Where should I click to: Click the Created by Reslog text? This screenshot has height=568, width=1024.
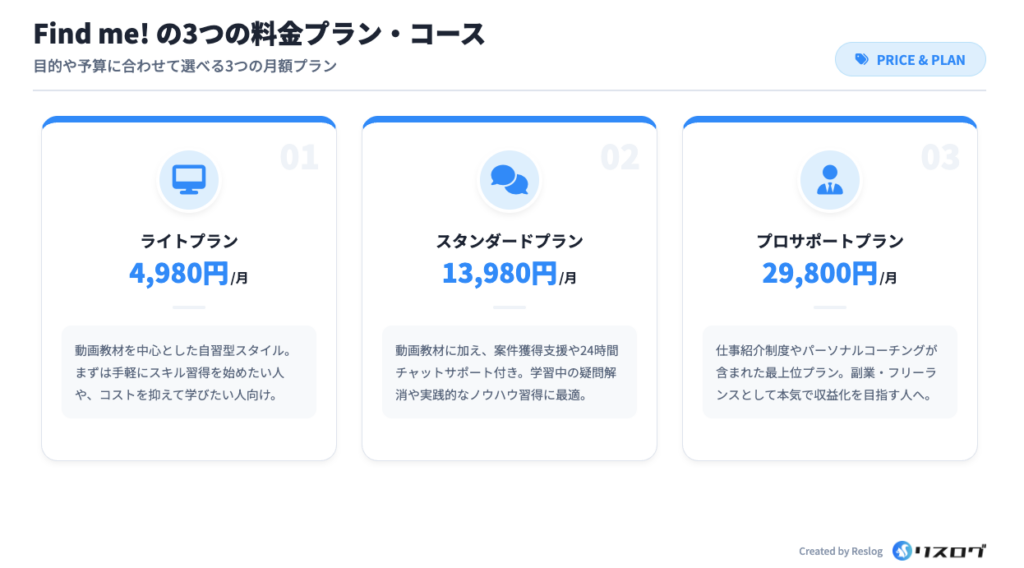click(x=840, y=551)
